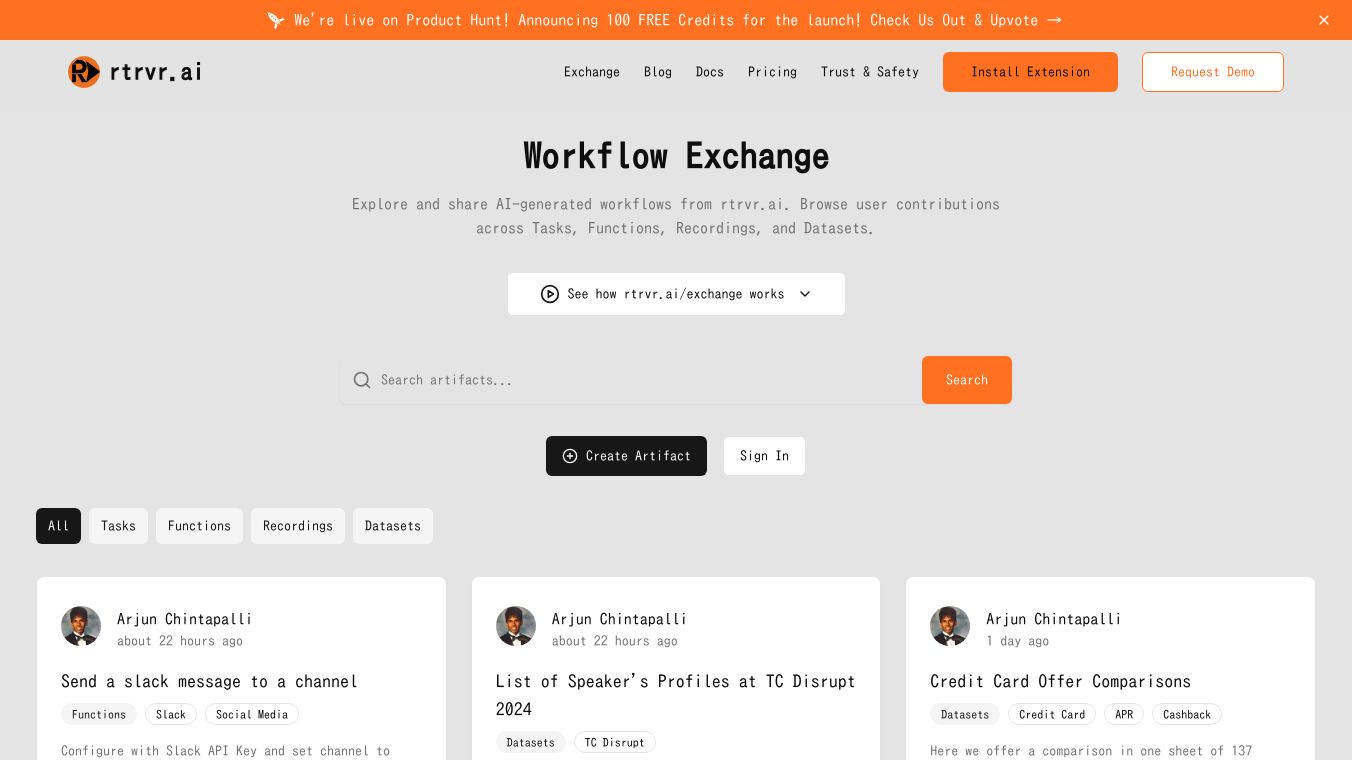1352x760 pixels.
Task: Open Docs in the navigation bar
Action: [710, 72]
